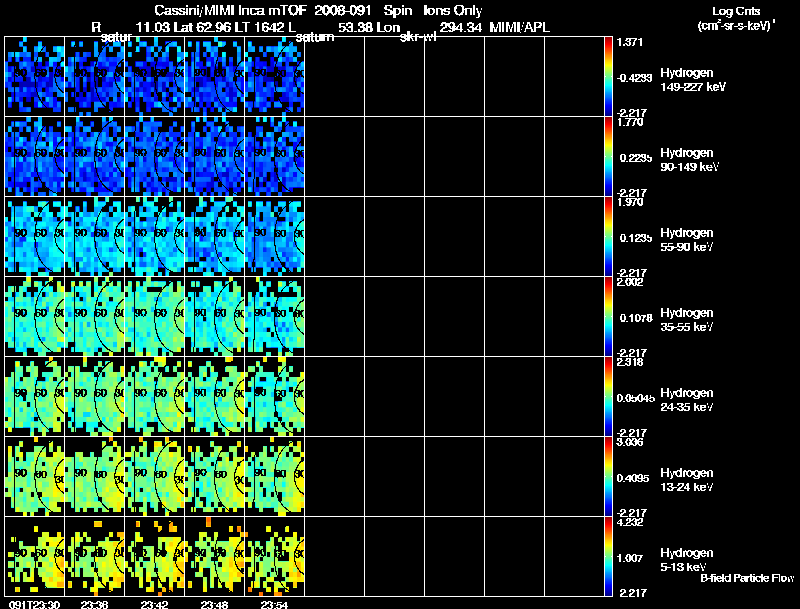Screen dimensions: 800x609
Task: Click the B-field Particle Flow label
Action: click(747, 578)
